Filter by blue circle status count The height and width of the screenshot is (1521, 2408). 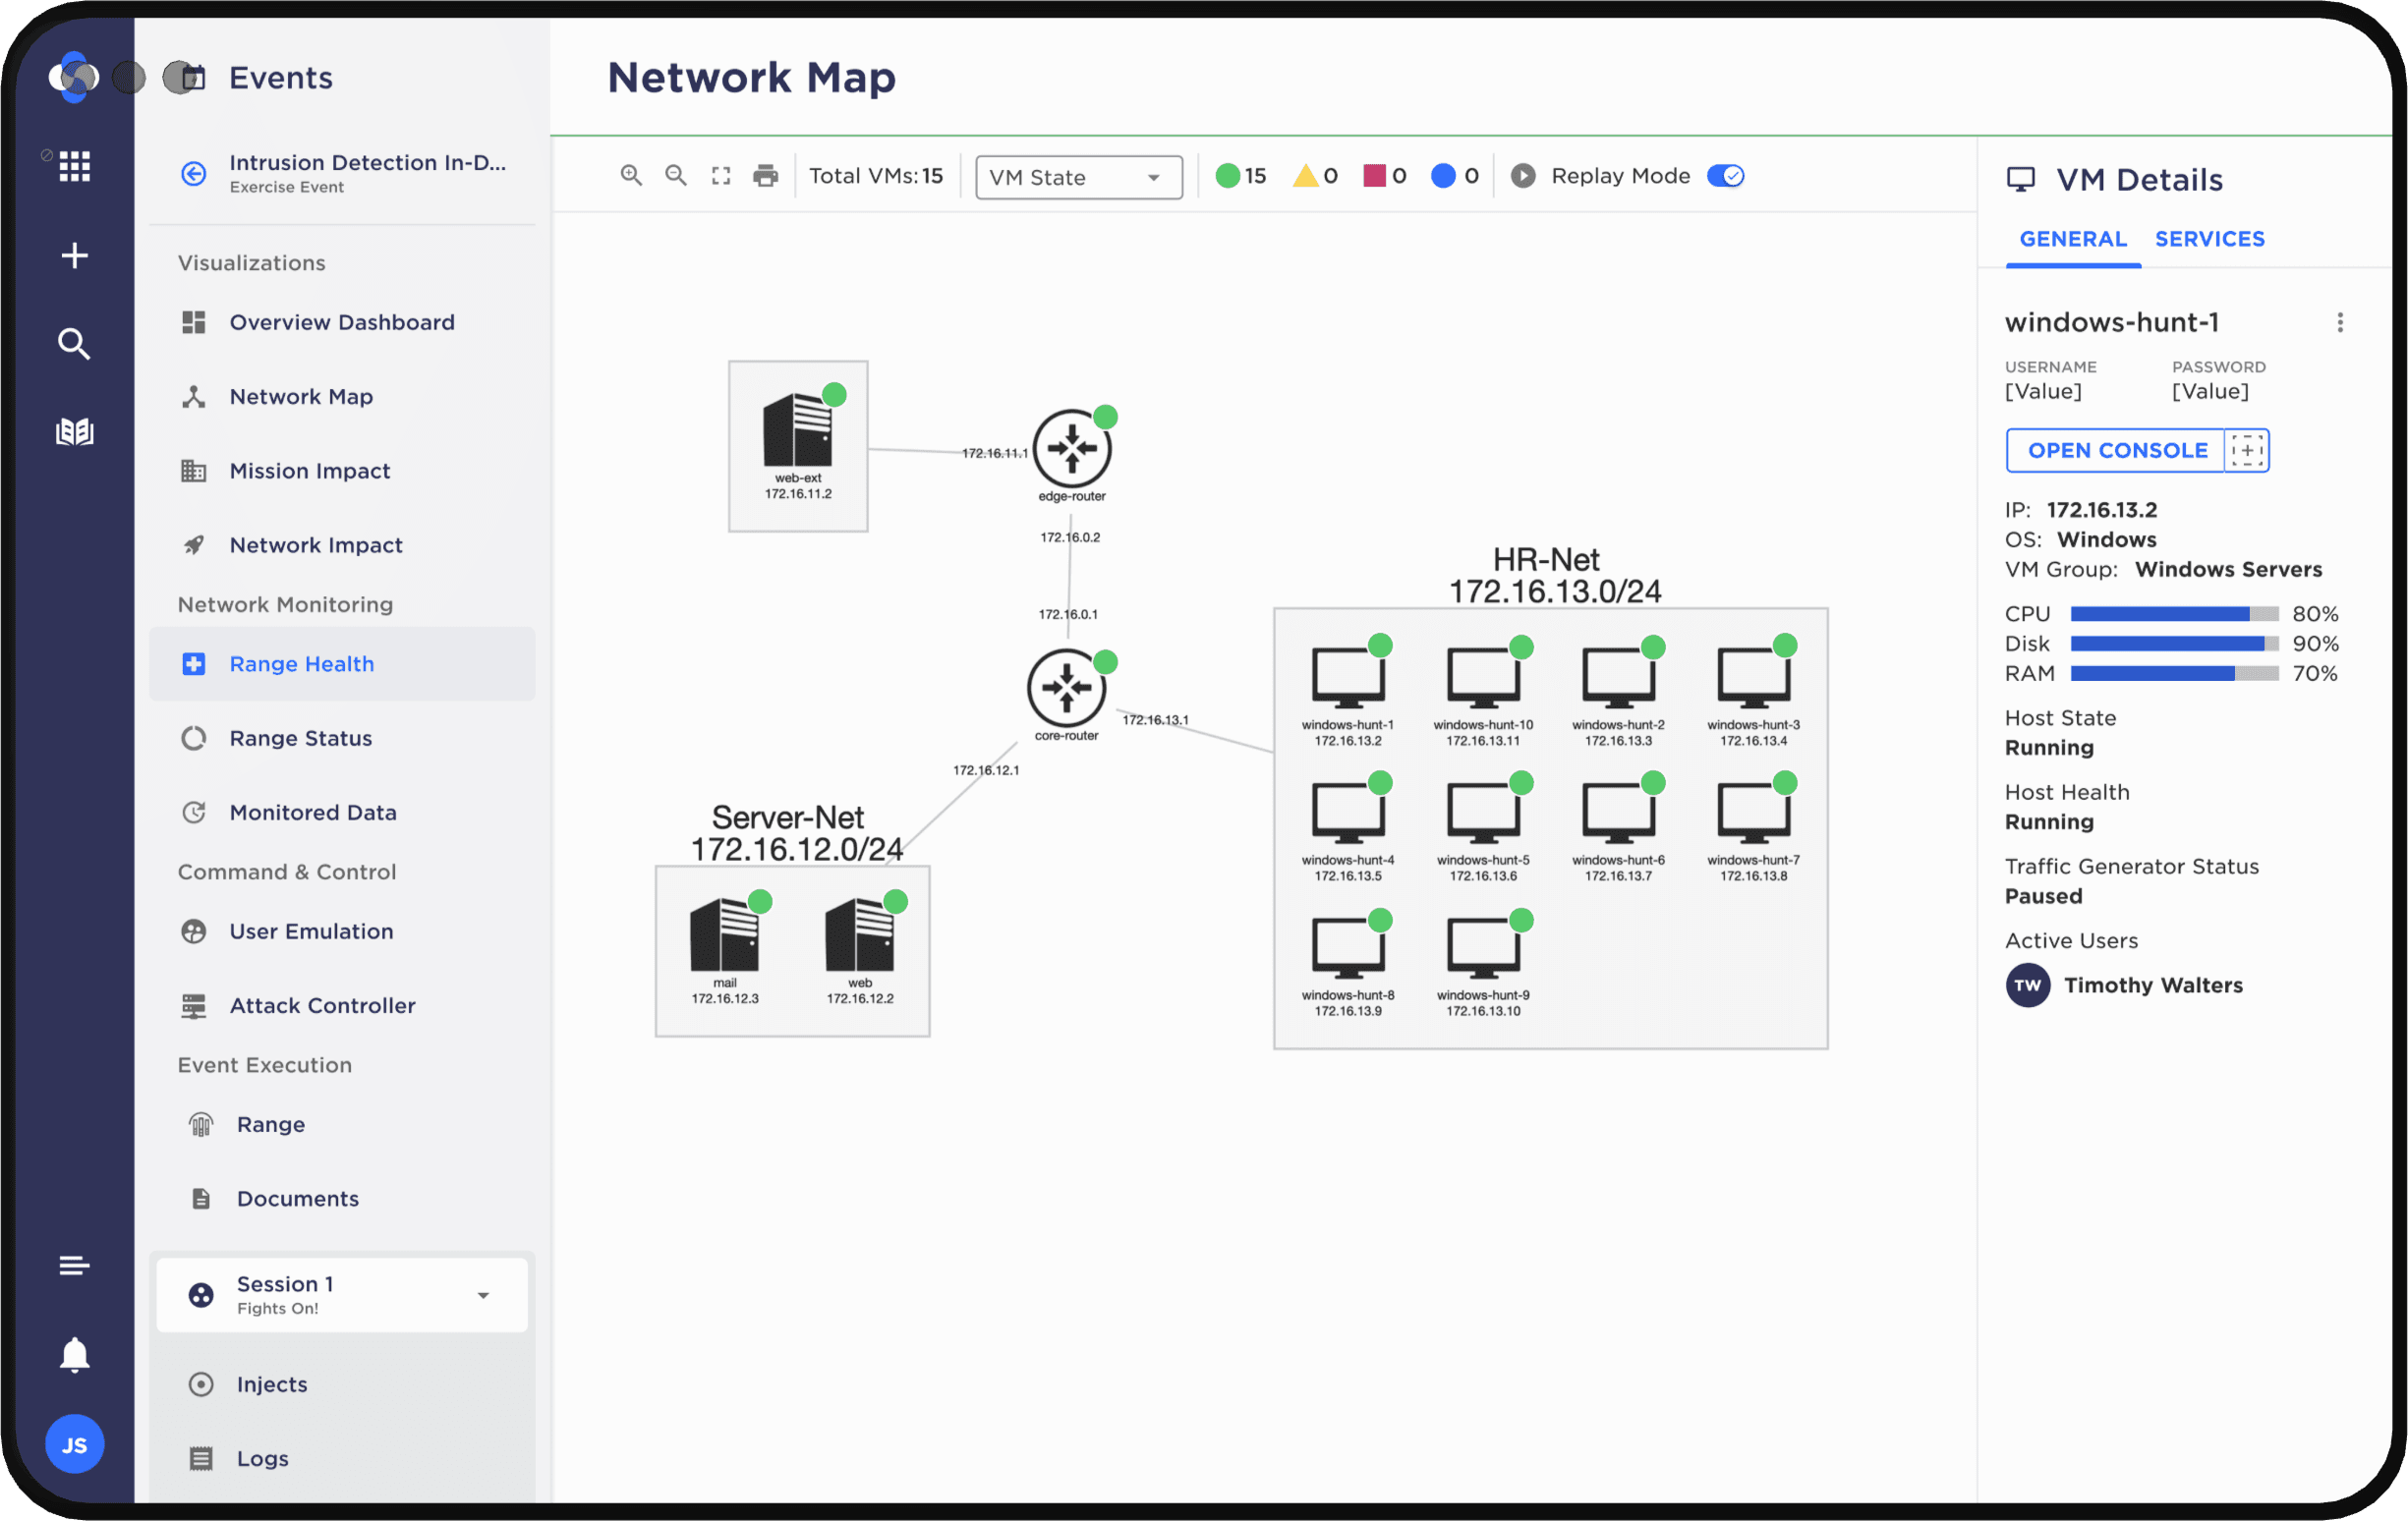pos(1455,176)
